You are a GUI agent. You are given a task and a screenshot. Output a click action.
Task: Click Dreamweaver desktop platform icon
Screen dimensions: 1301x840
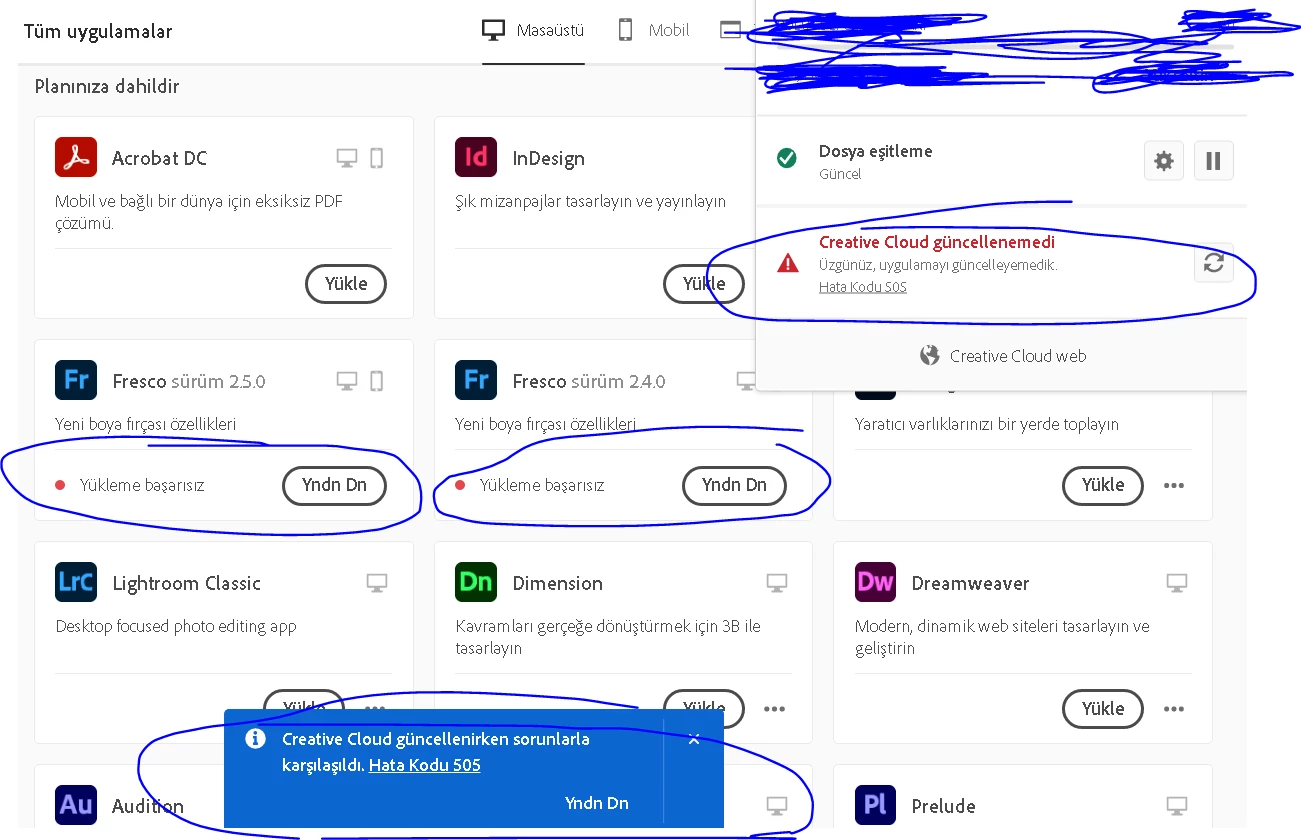coord(1177,582)
